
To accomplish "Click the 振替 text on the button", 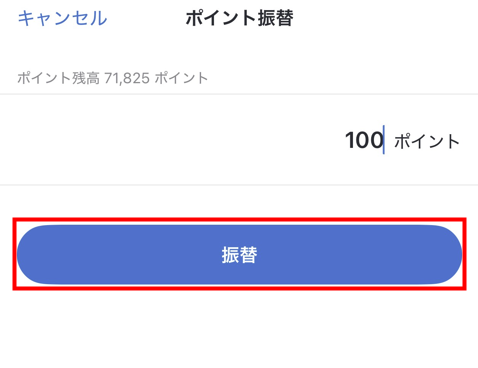I will [239, 255].
